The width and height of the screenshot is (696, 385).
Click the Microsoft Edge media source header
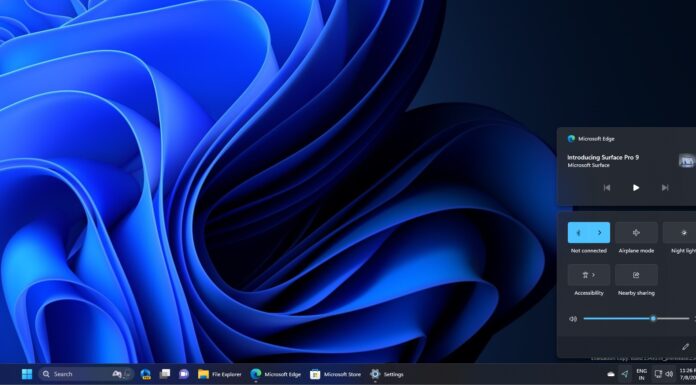591,139
